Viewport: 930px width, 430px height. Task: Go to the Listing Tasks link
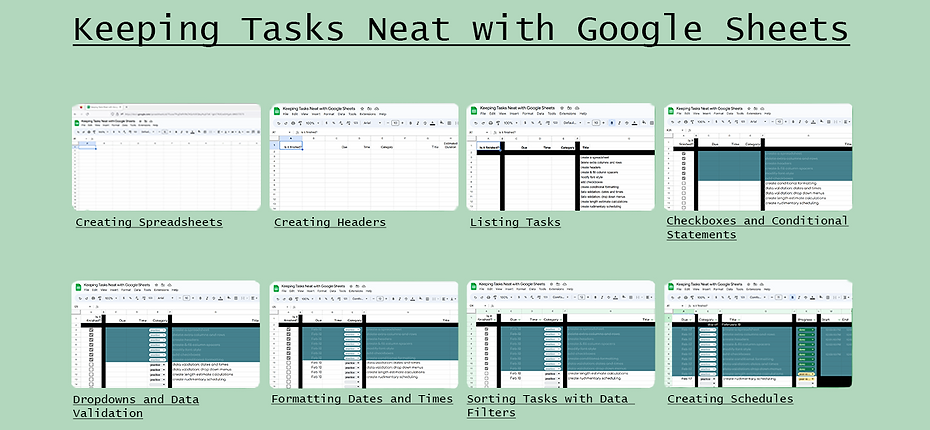click(515, 222)
